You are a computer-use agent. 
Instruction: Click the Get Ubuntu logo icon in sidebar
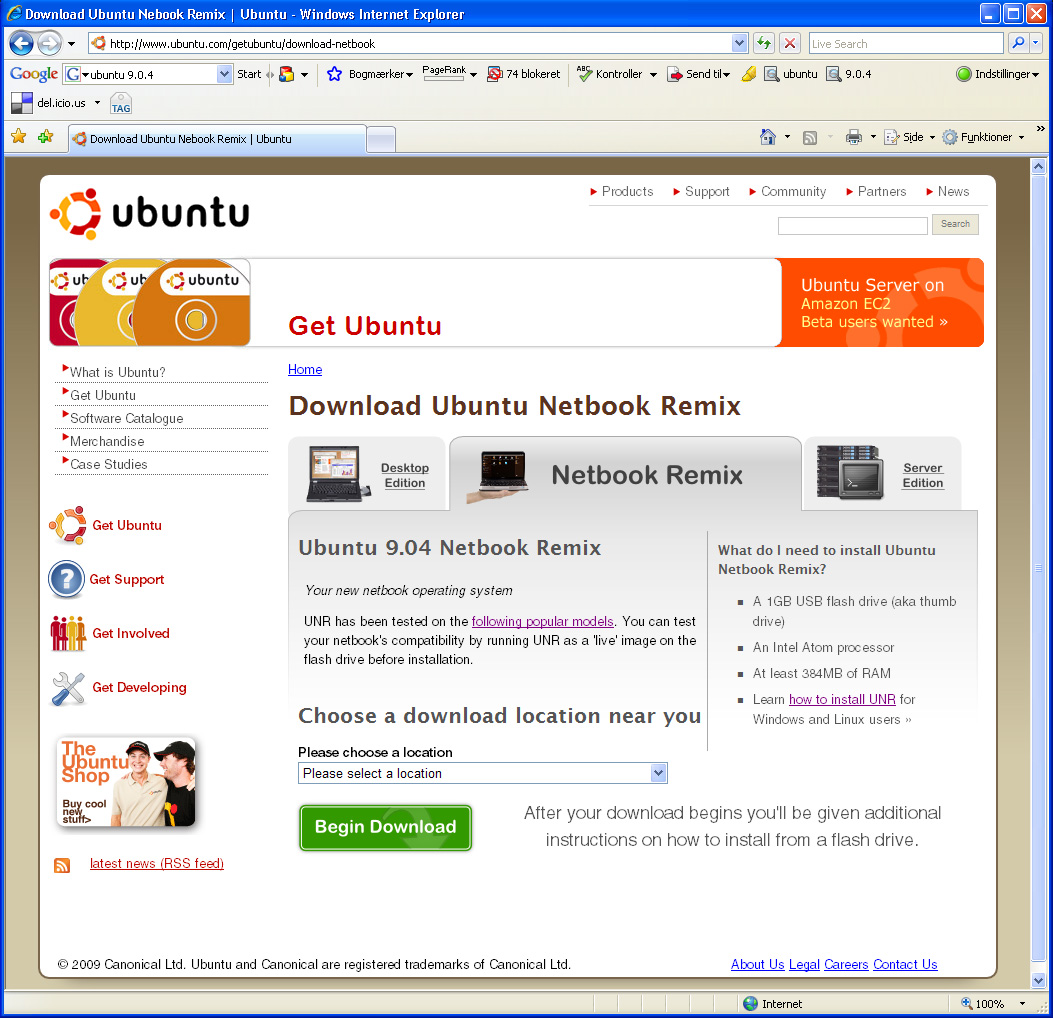(x=68, y=525)
